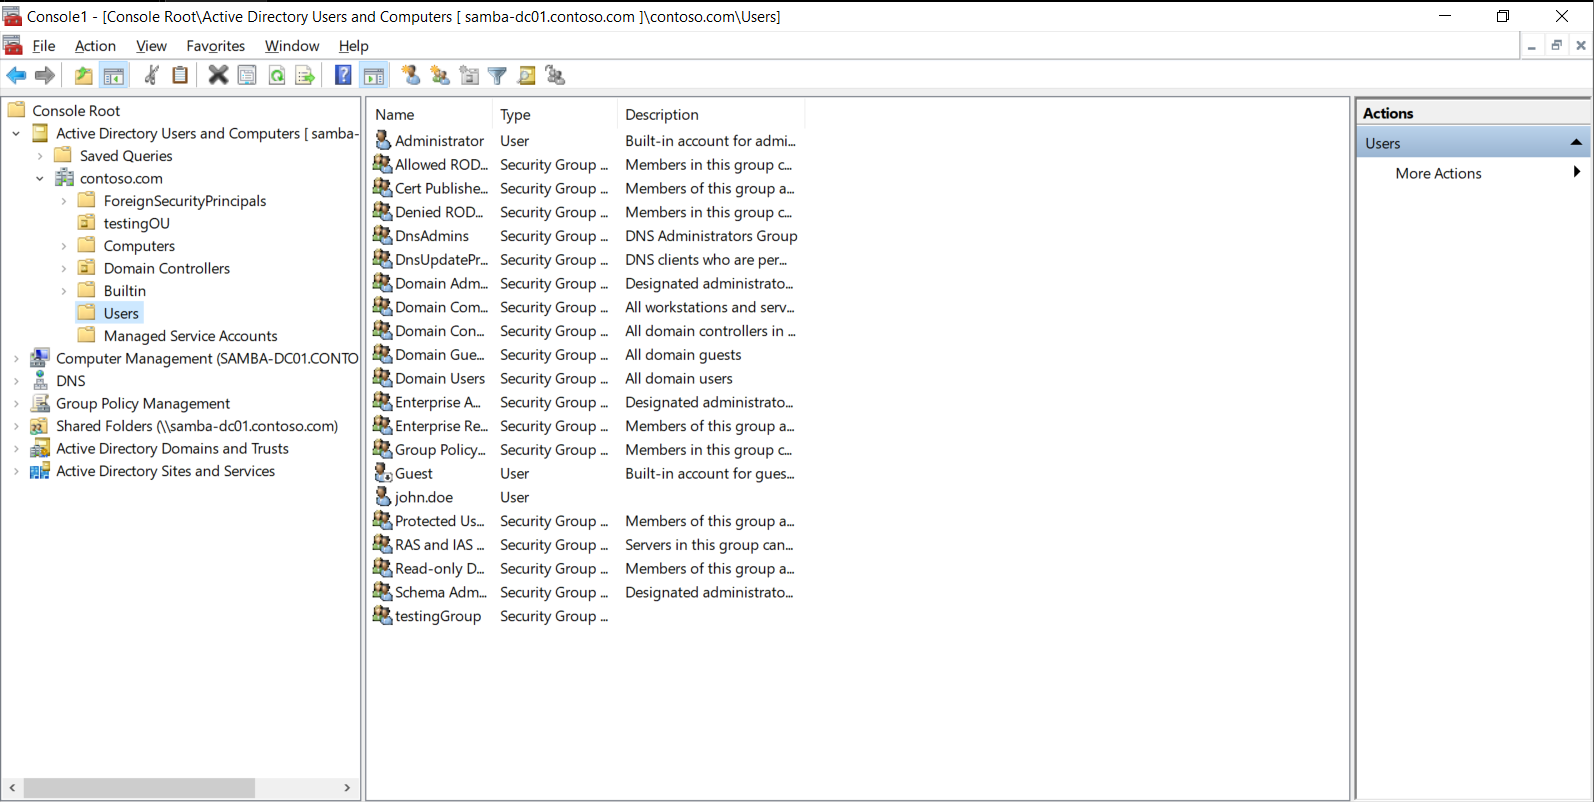Click the Cut scissors toolbar icon
1594x802 pixels.
tap(151, 75)
